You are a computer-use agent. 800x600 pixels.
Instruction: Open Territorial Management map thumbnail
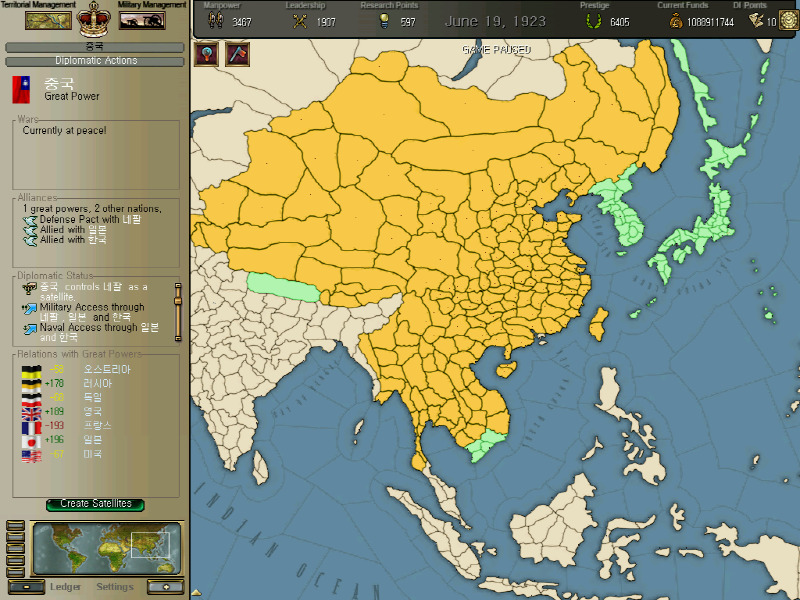click(x=48, y=20)
